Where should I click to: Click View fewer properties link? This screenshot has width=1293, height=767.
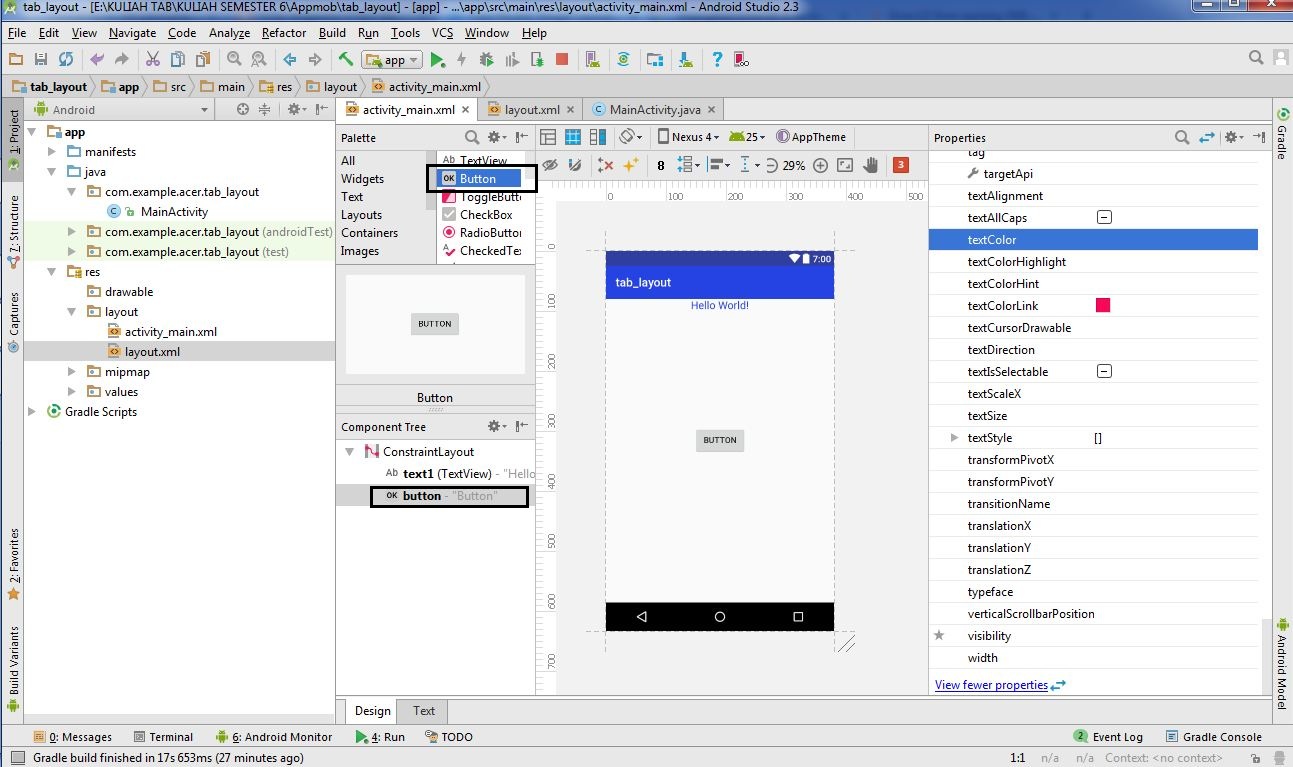(991, 685)
